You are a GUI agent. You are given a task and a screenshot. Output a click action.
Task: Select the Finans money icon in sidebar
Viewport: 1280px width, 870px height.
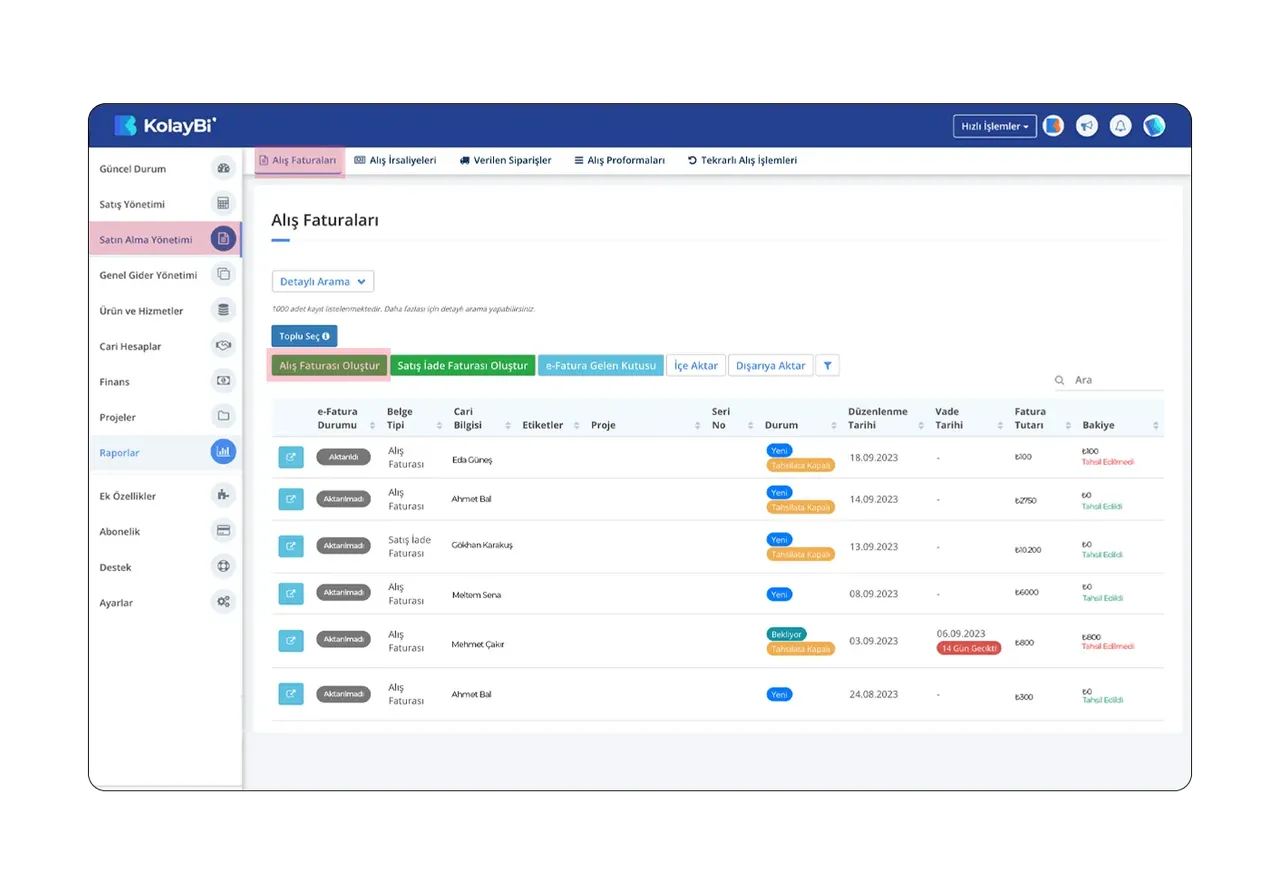pos(223,381)
